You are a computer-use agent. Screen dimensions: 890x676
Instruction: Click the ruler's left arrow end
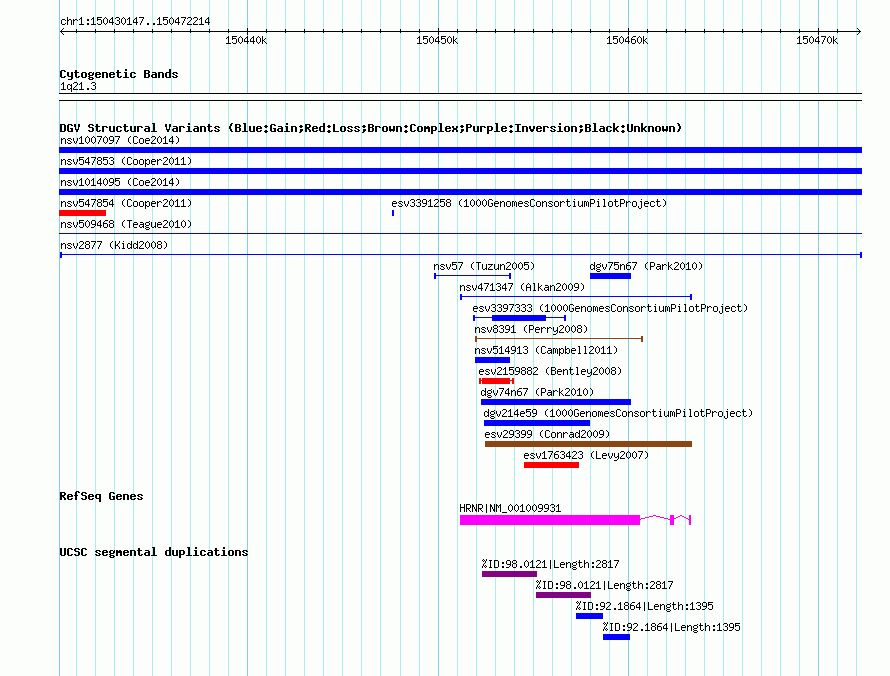coord(62,32)
